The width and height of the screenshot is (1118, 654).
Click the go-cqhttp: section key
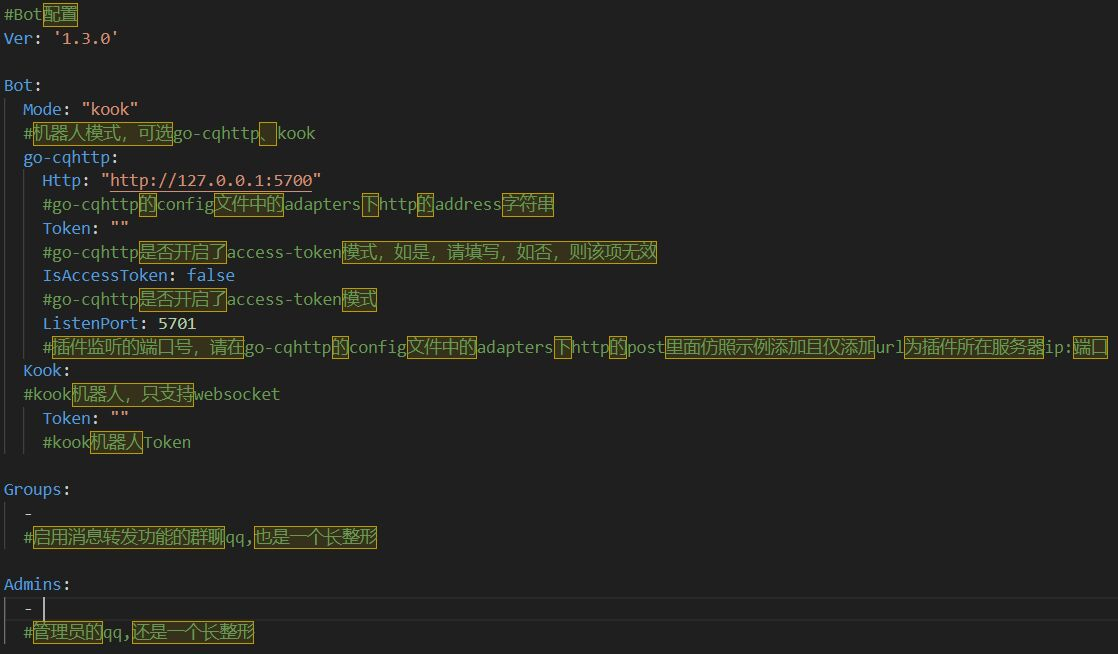[x=61, y=157]
